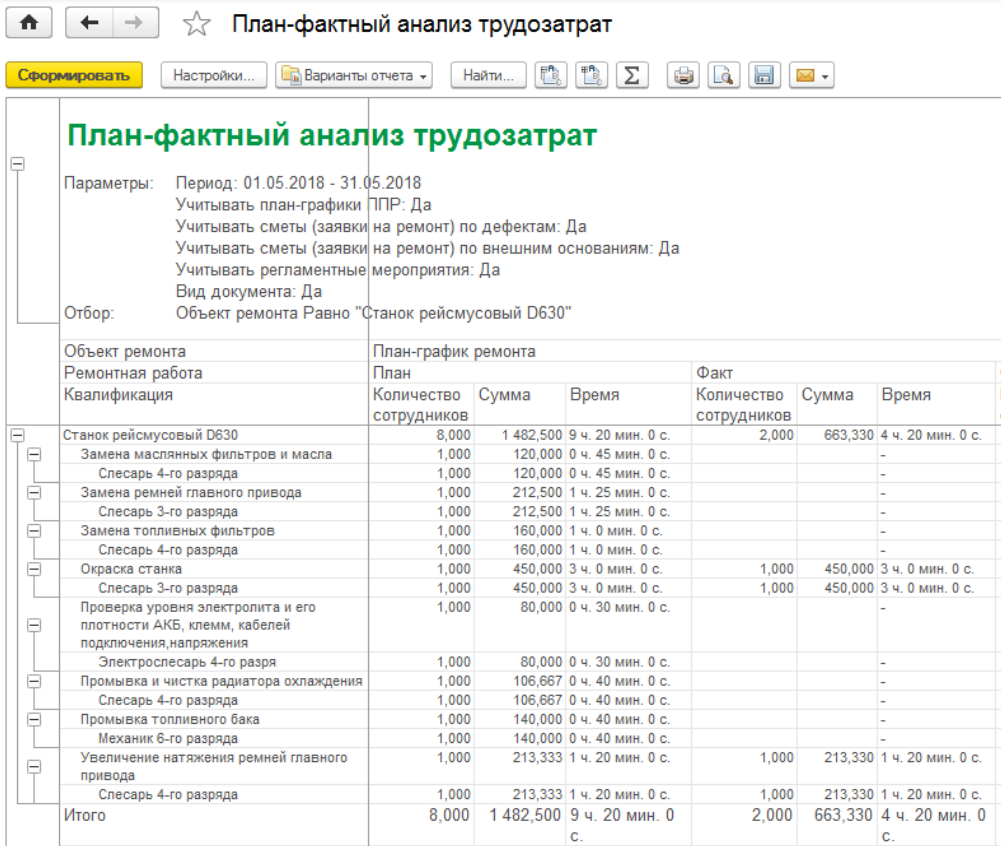Save the report with floppy disk icon
This screenshot has width=1001, height=846.
coord(764,75)
